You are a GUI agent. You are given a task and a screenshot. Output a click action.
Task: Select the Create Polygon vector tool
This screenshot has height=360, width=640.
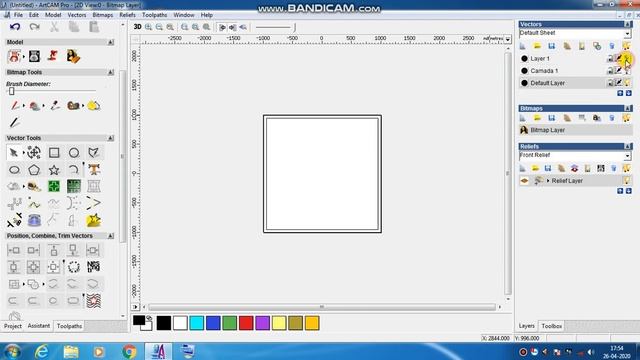click(34, 169)
